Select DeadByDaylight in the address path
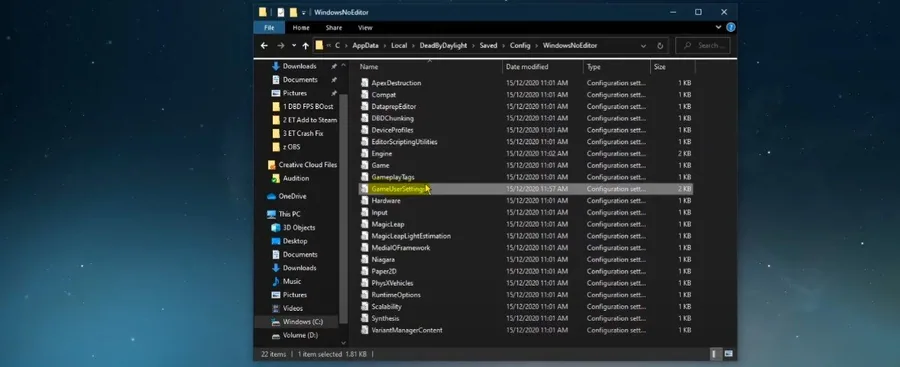This screenshot has height=367, width=900. (x=443, y=46)
